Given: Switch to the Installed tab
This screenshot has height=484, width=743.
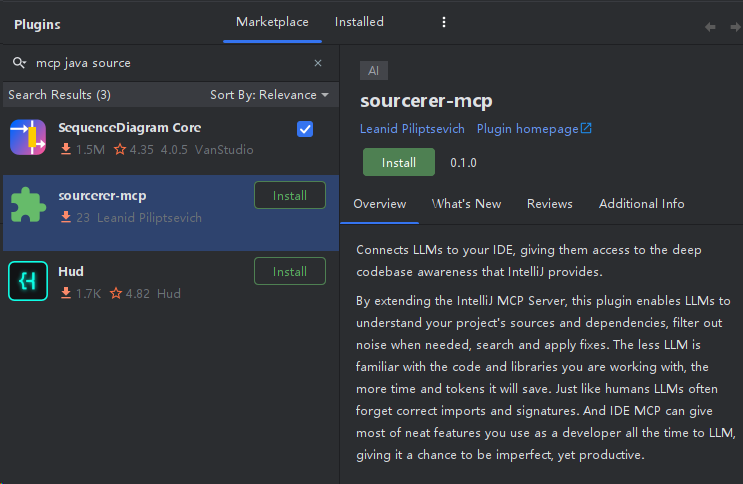Looking at the screenshot, I should pos(359,22).
